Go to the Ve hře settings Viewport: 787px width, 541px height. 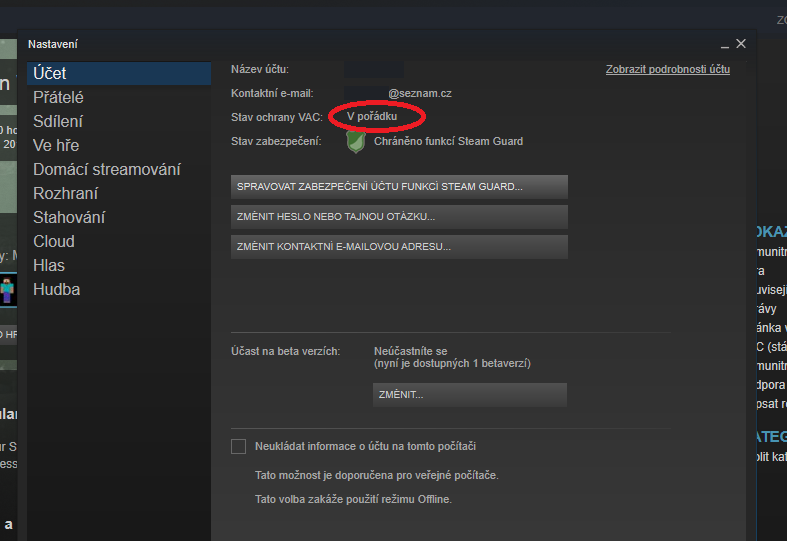pos(56,145)
